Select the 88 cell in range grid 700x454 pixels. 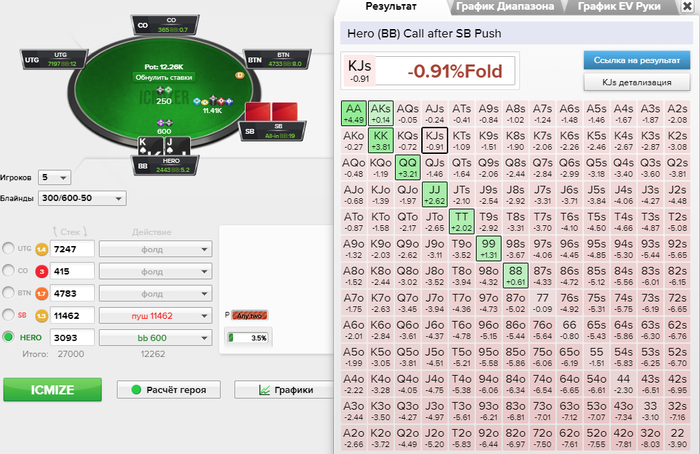pyautogui.click(x=515, y=275)
